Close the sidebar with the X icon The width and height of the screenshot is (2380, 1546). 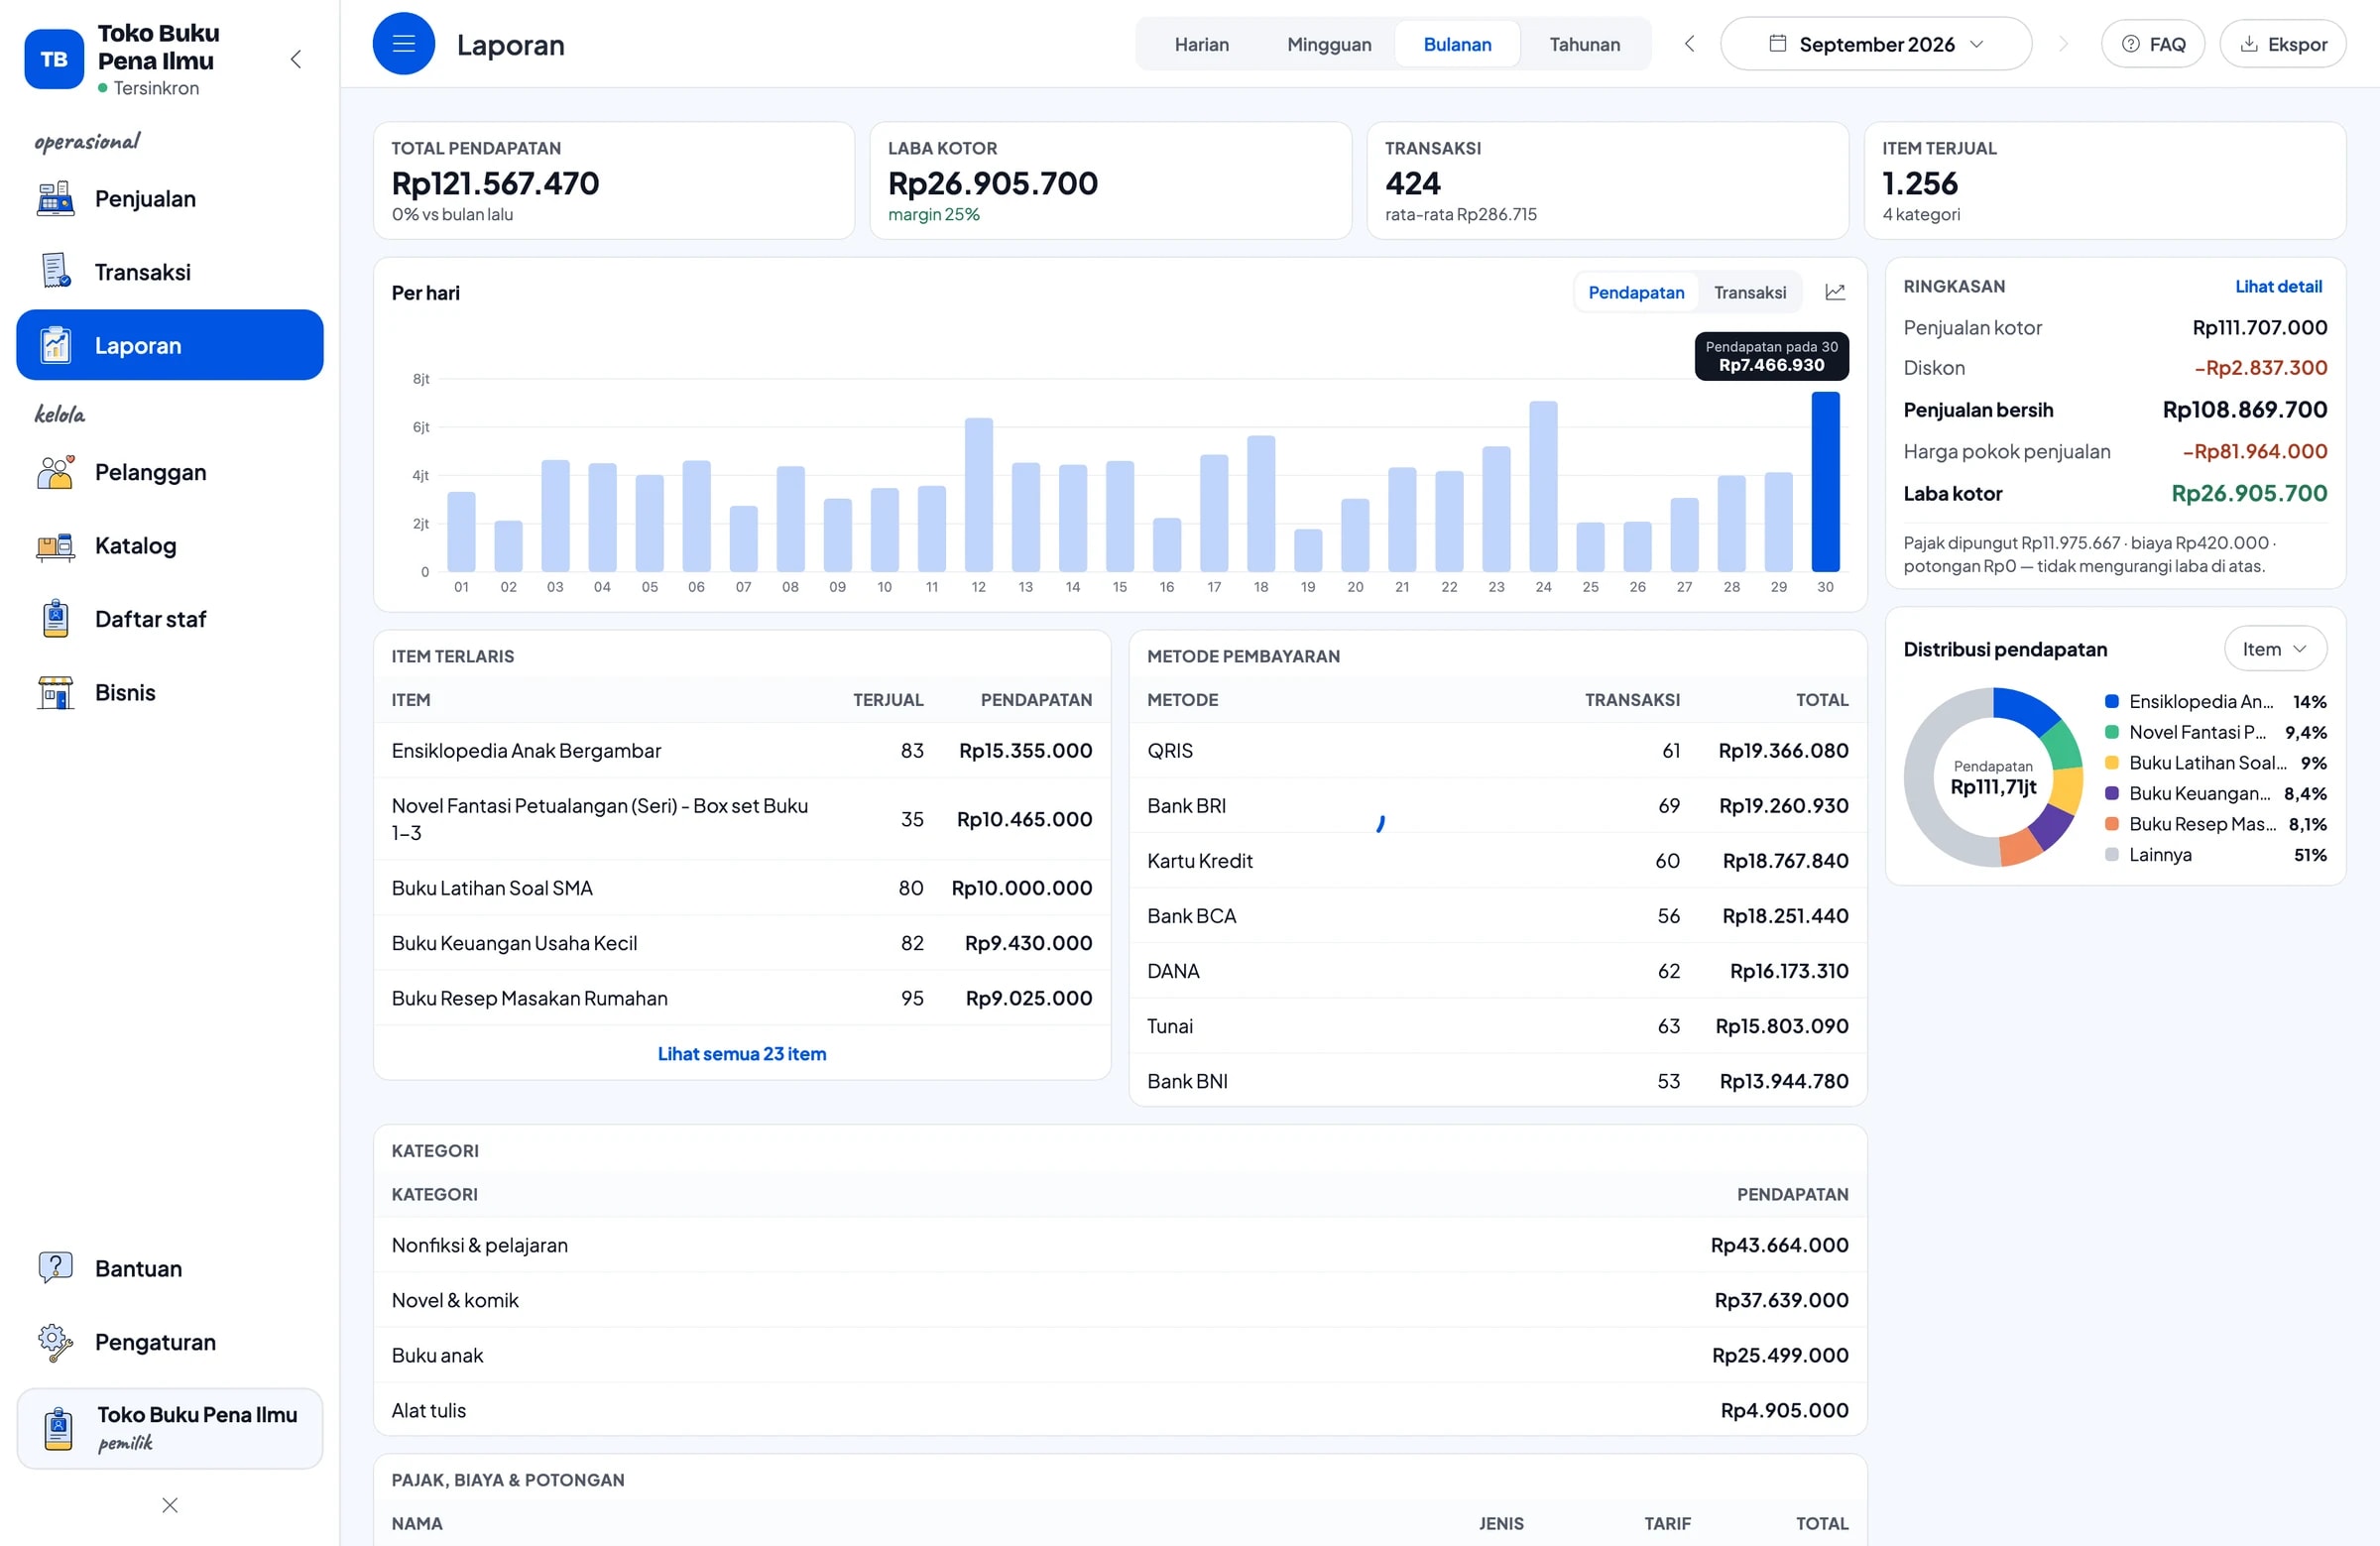pyautogui.click(x=170, y=1505)
